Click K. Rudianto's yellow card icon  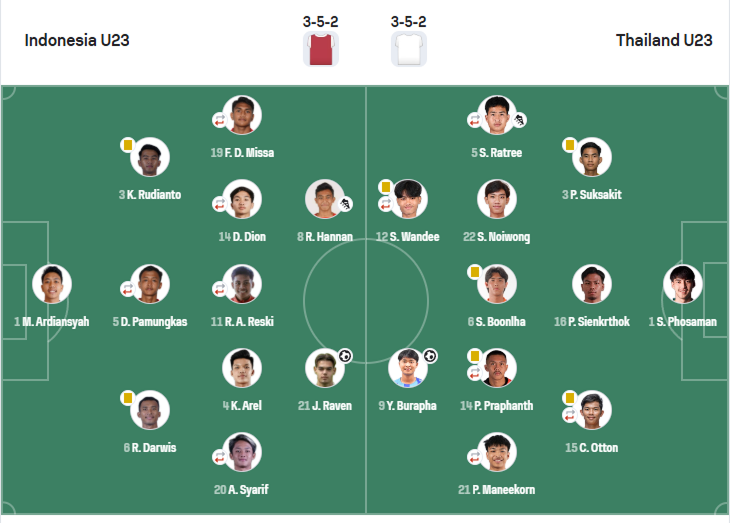tap(128, 145)
